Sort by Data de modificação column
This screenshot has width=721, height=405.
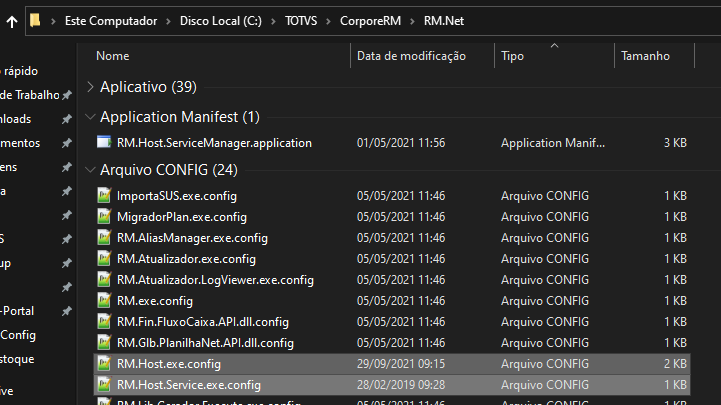point(411,56)
